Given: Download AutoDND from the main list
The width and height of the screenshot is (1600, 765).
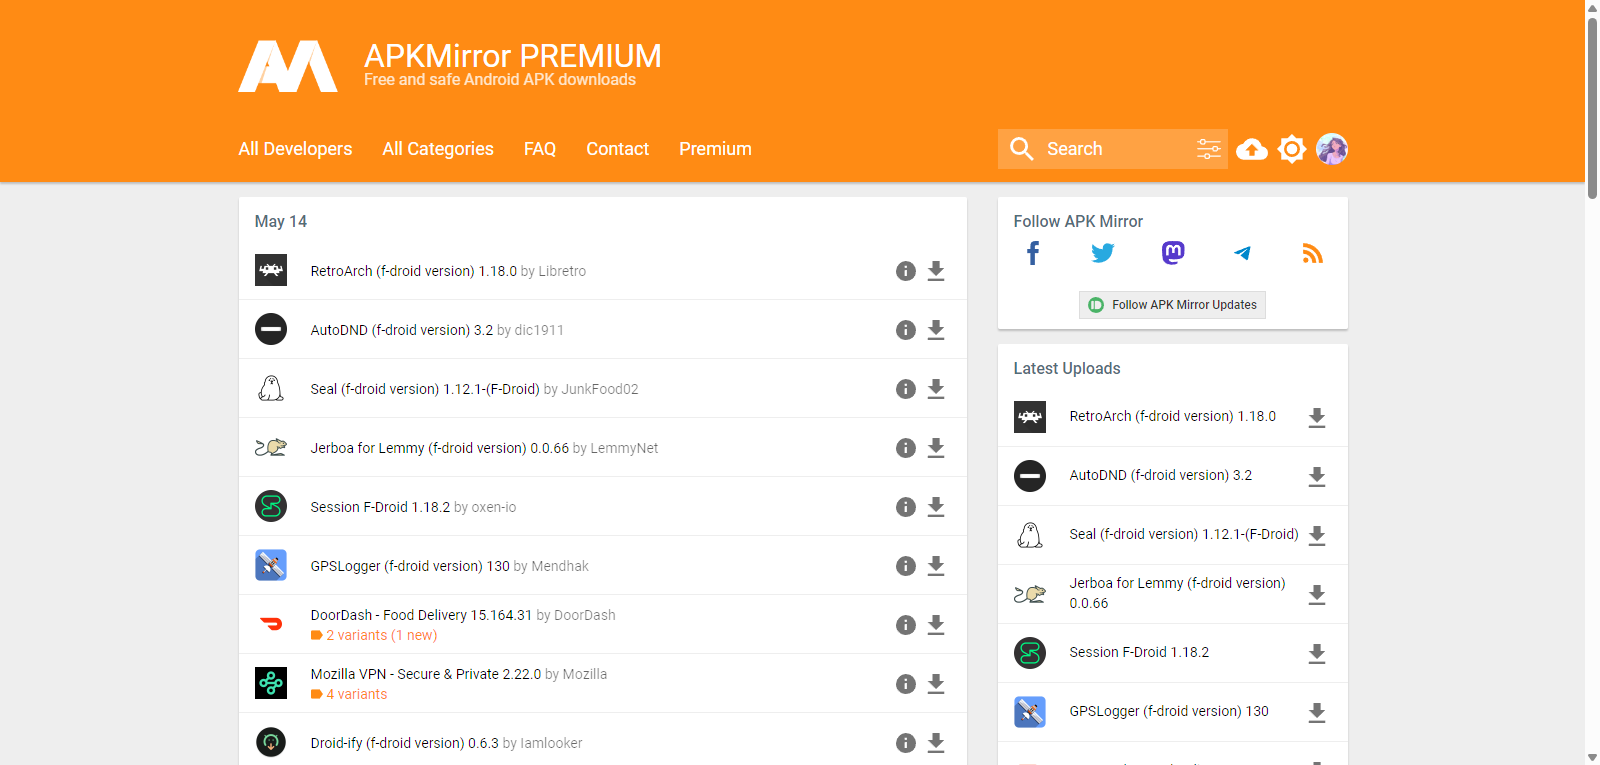Looking at the screenshot, I should coord(936,330).
